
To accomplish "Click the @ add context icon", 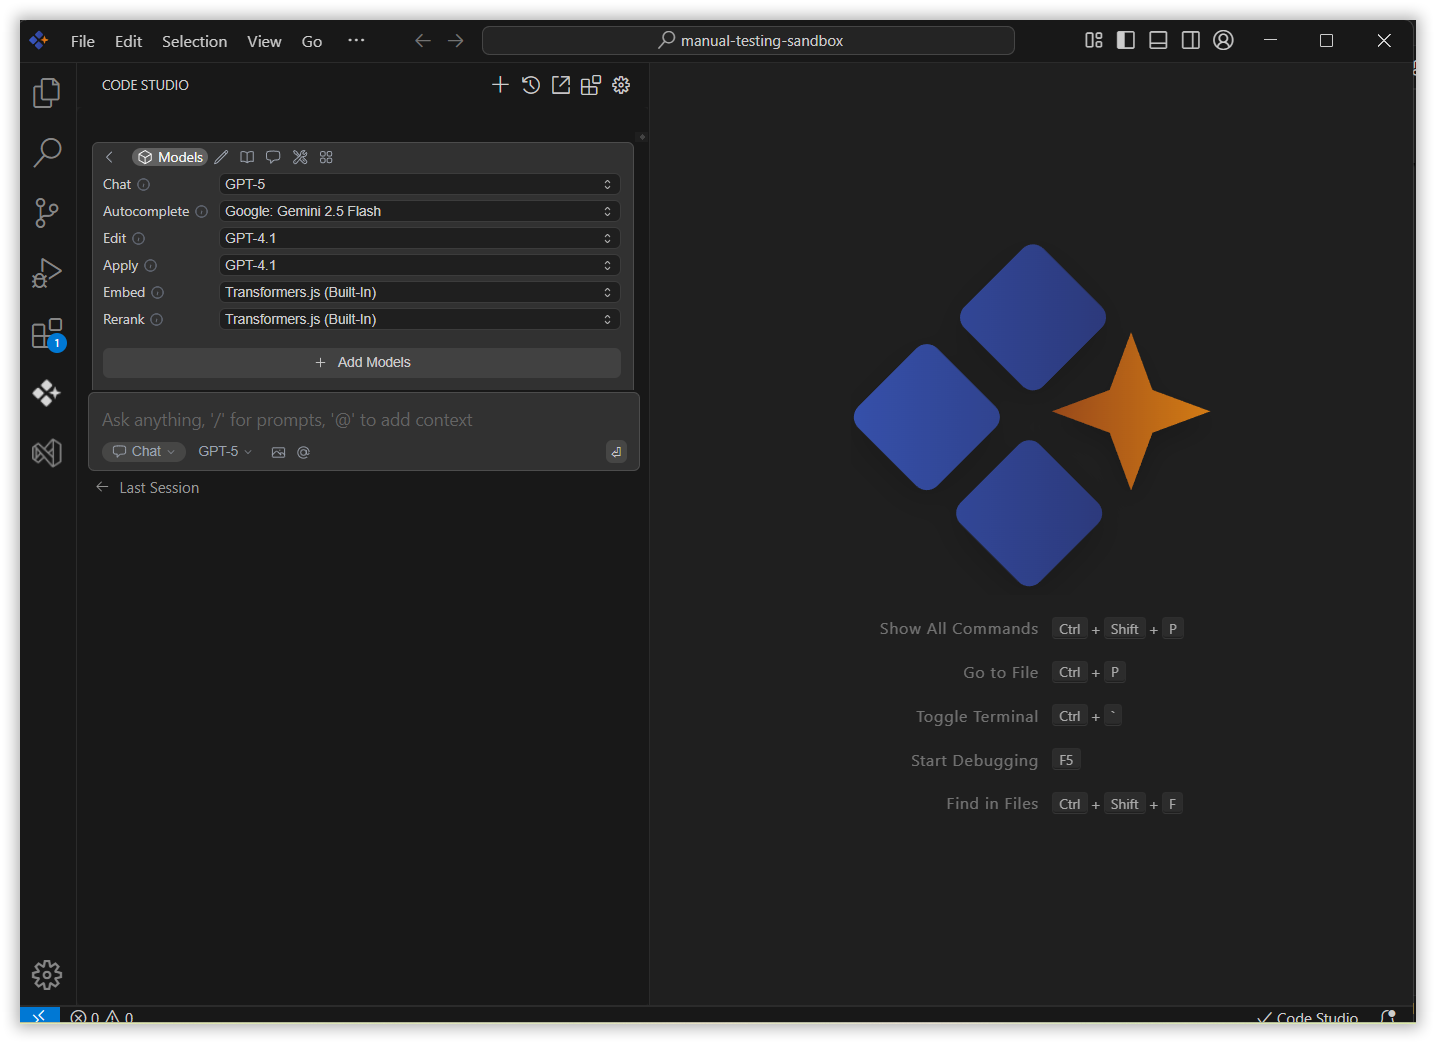I will (304, 452).
